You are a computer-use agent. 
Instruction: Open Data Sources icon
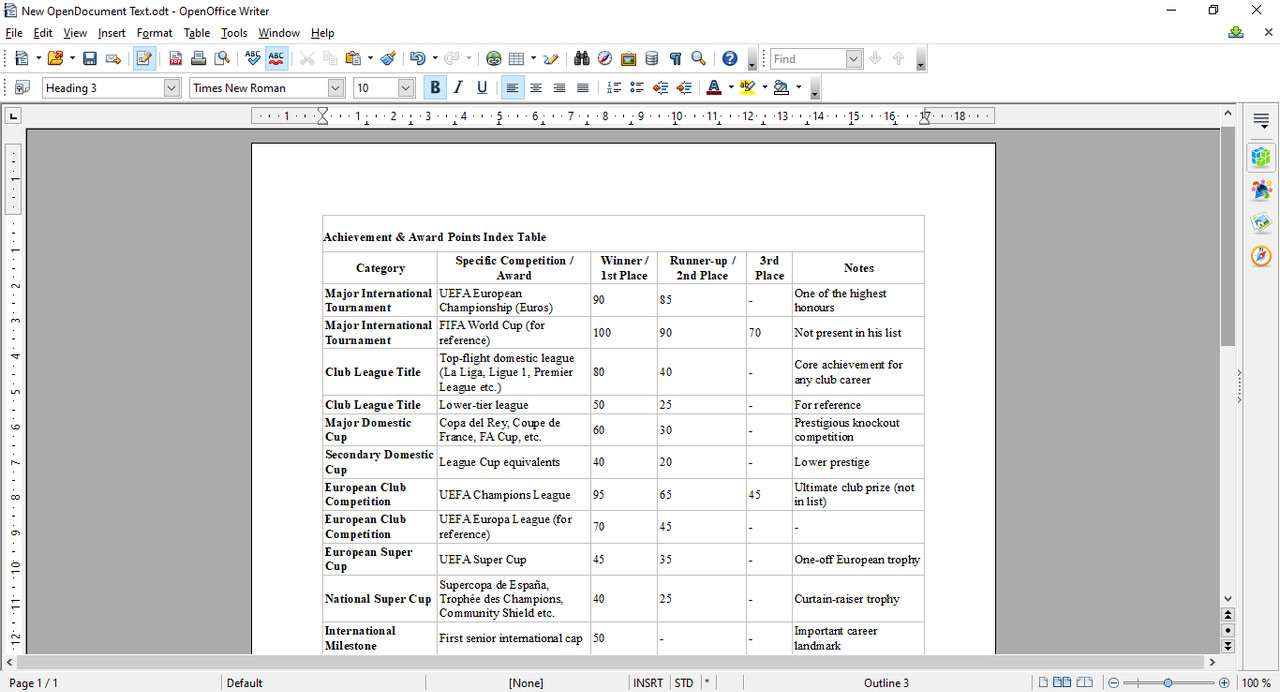(652, 59)
